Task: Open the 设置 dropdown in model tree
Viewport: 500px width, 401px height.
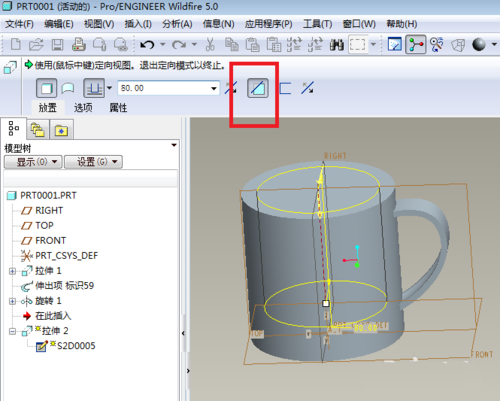Action: click(x=93, y=162)
